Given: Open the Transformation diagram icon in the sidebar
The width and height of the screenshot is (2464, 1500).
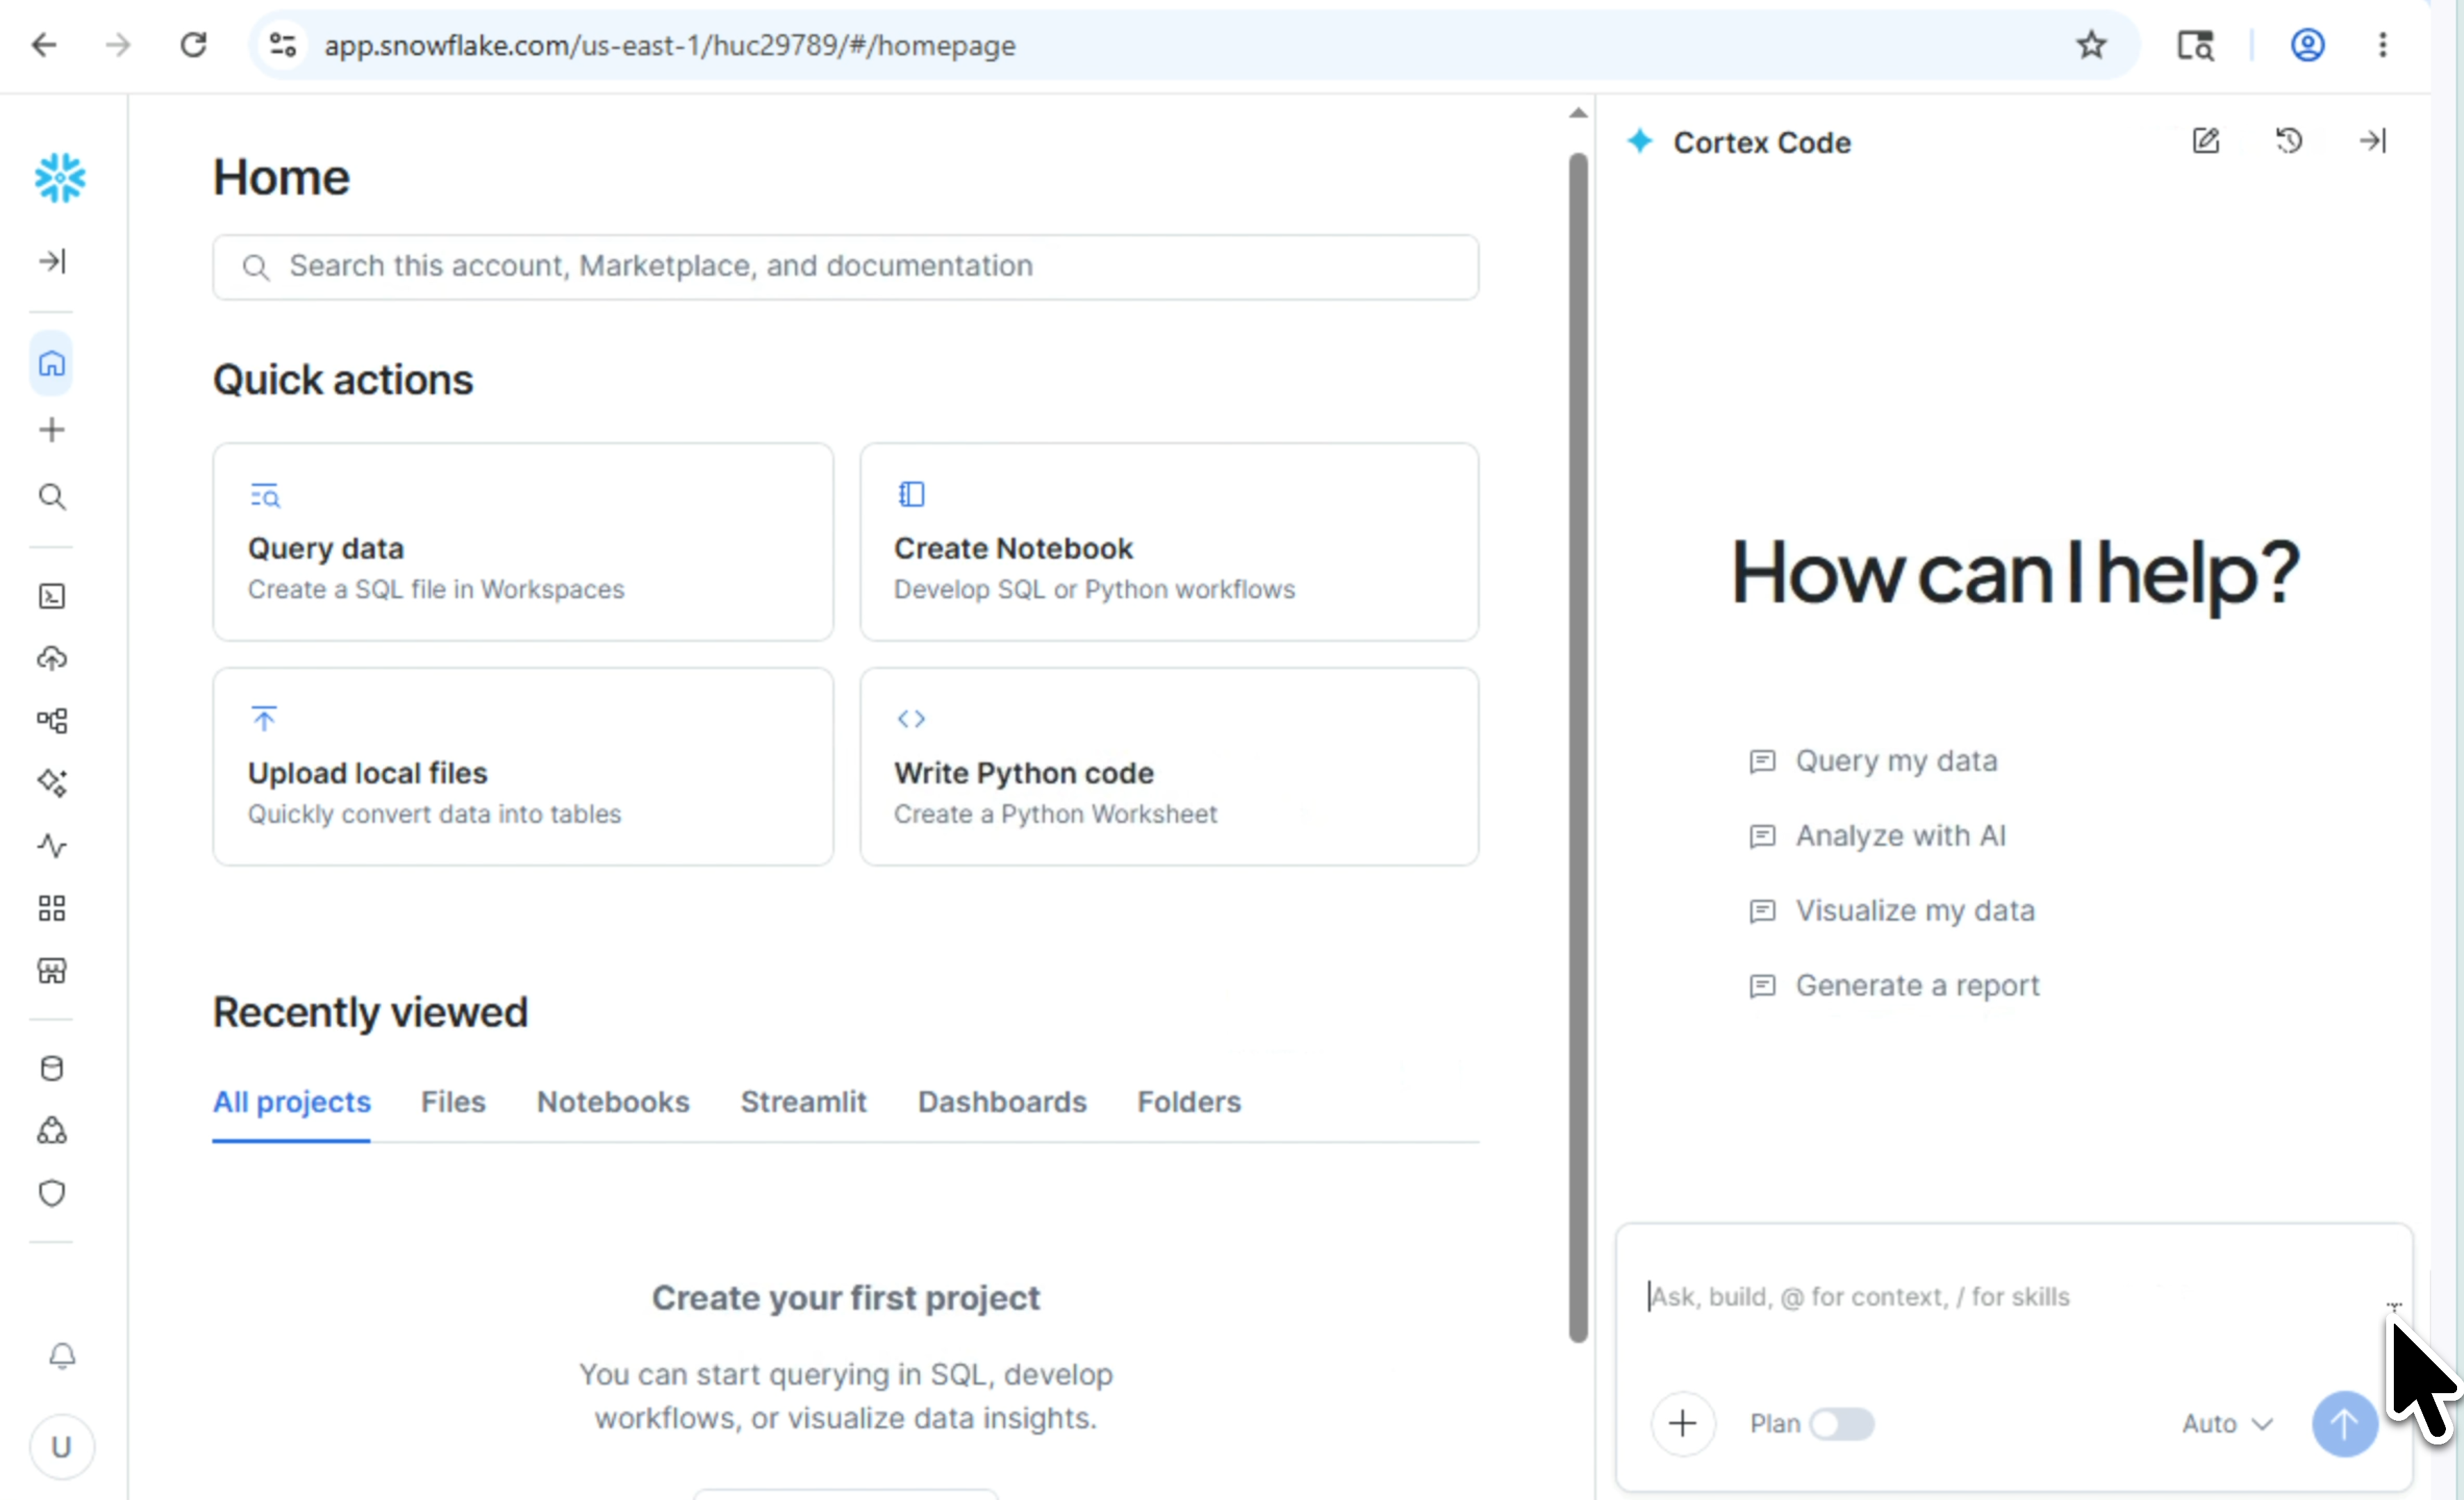Looking at the screenshot, I should point(52,721).
